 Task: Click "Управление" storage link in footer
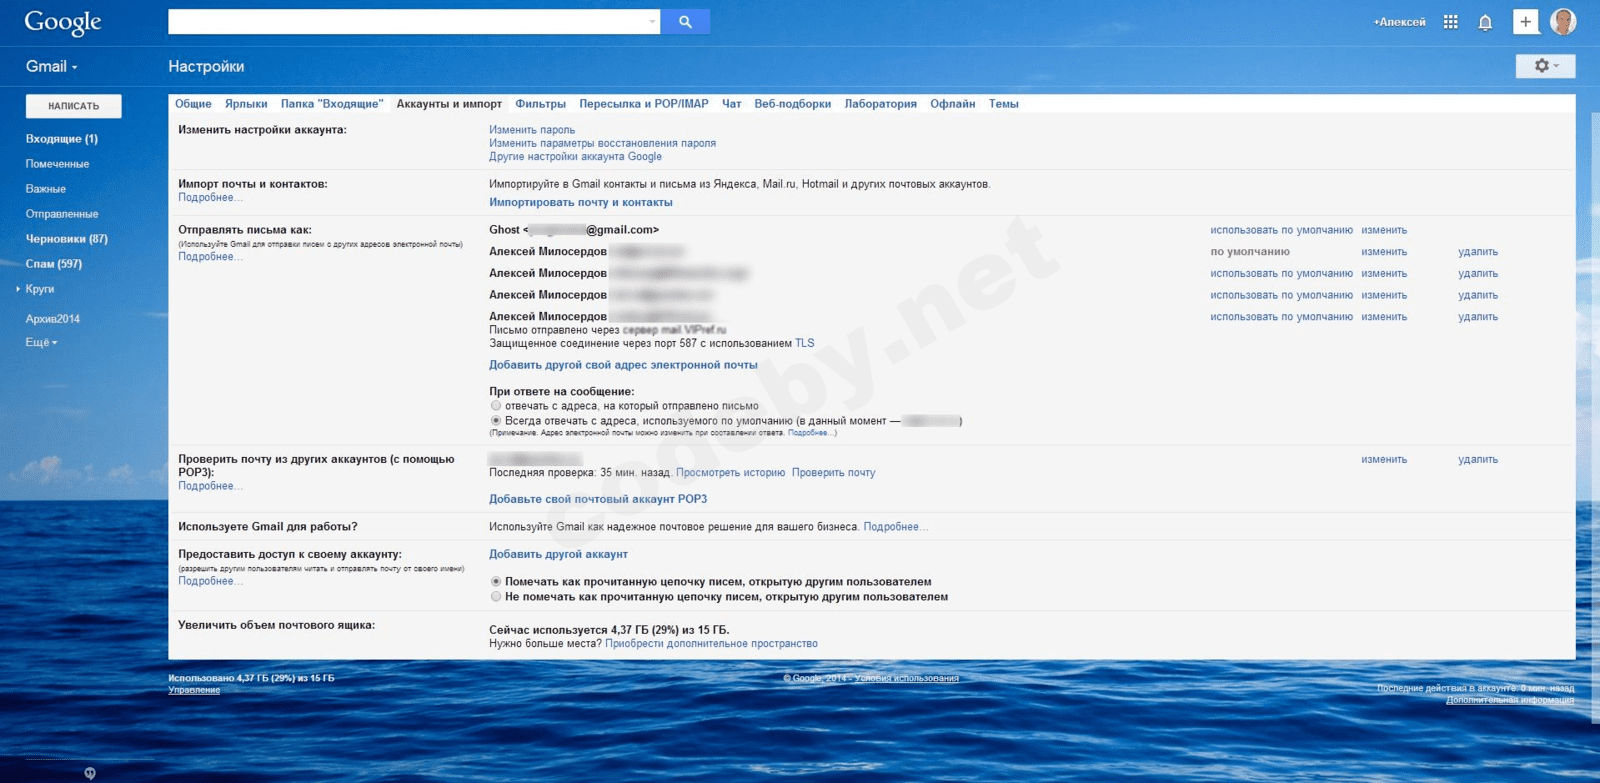click(x=194, y=690)
